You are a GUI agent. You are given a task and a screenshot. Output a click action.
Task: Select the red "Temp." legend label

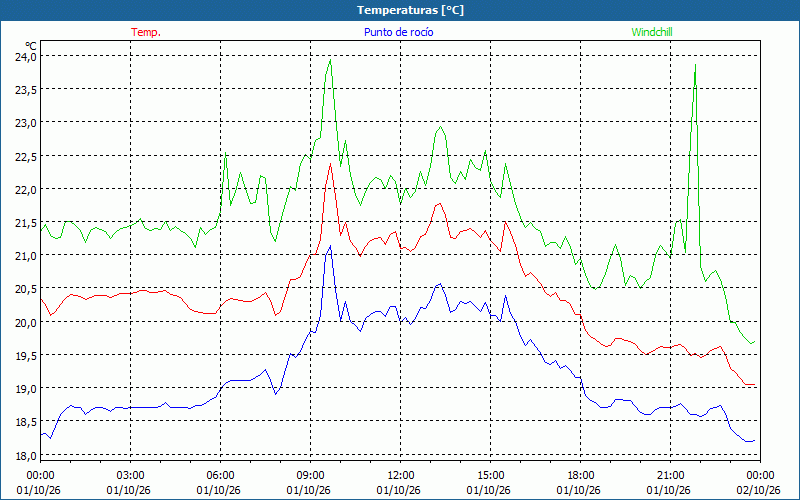coord(146,32)
